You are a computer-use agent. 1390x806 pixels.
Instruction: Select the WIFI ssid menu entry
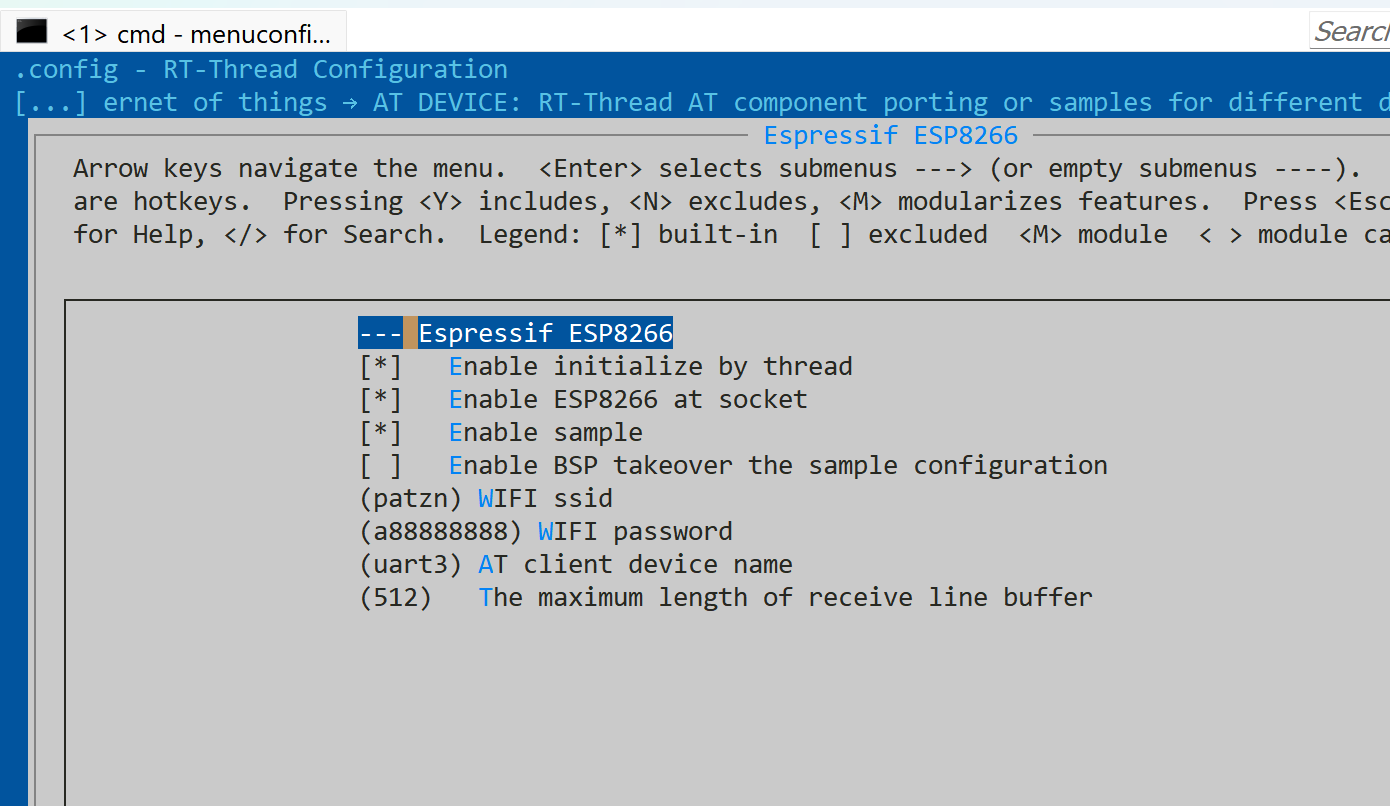545,499
